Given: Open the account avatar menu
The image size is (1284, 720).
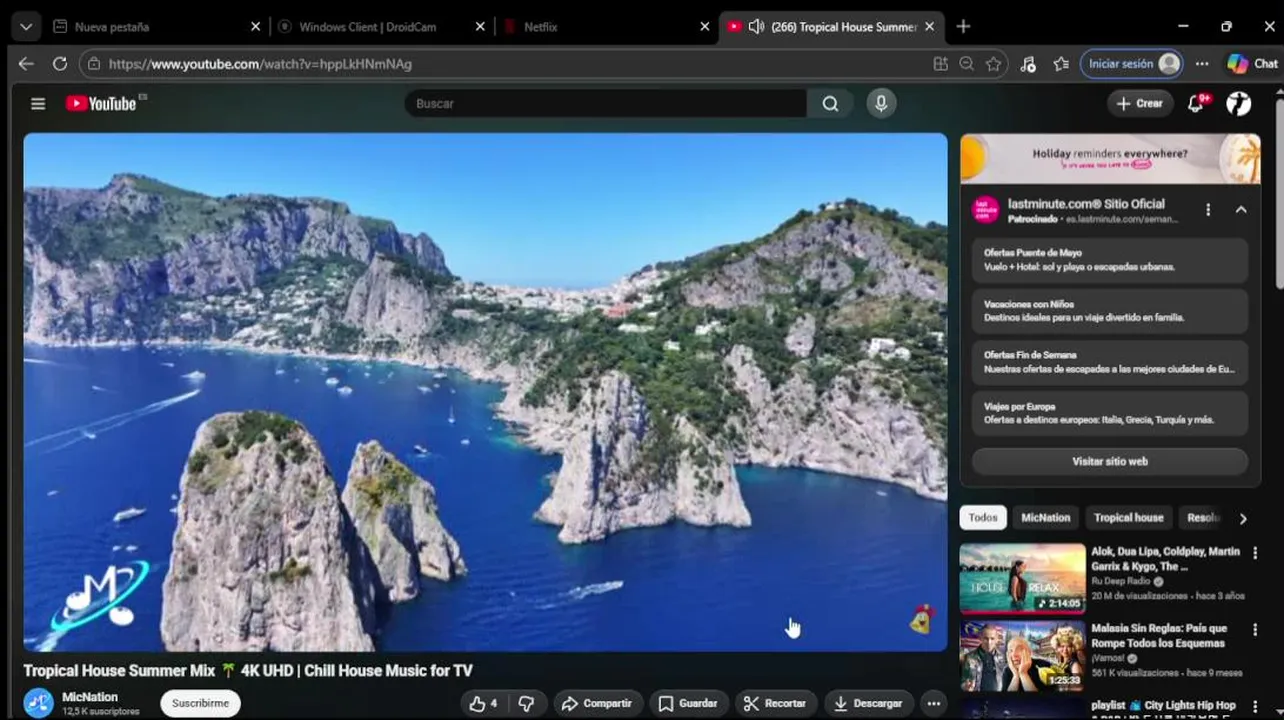Looking at the screenshot, I should pyautogui.click(x=1239, y=103).
